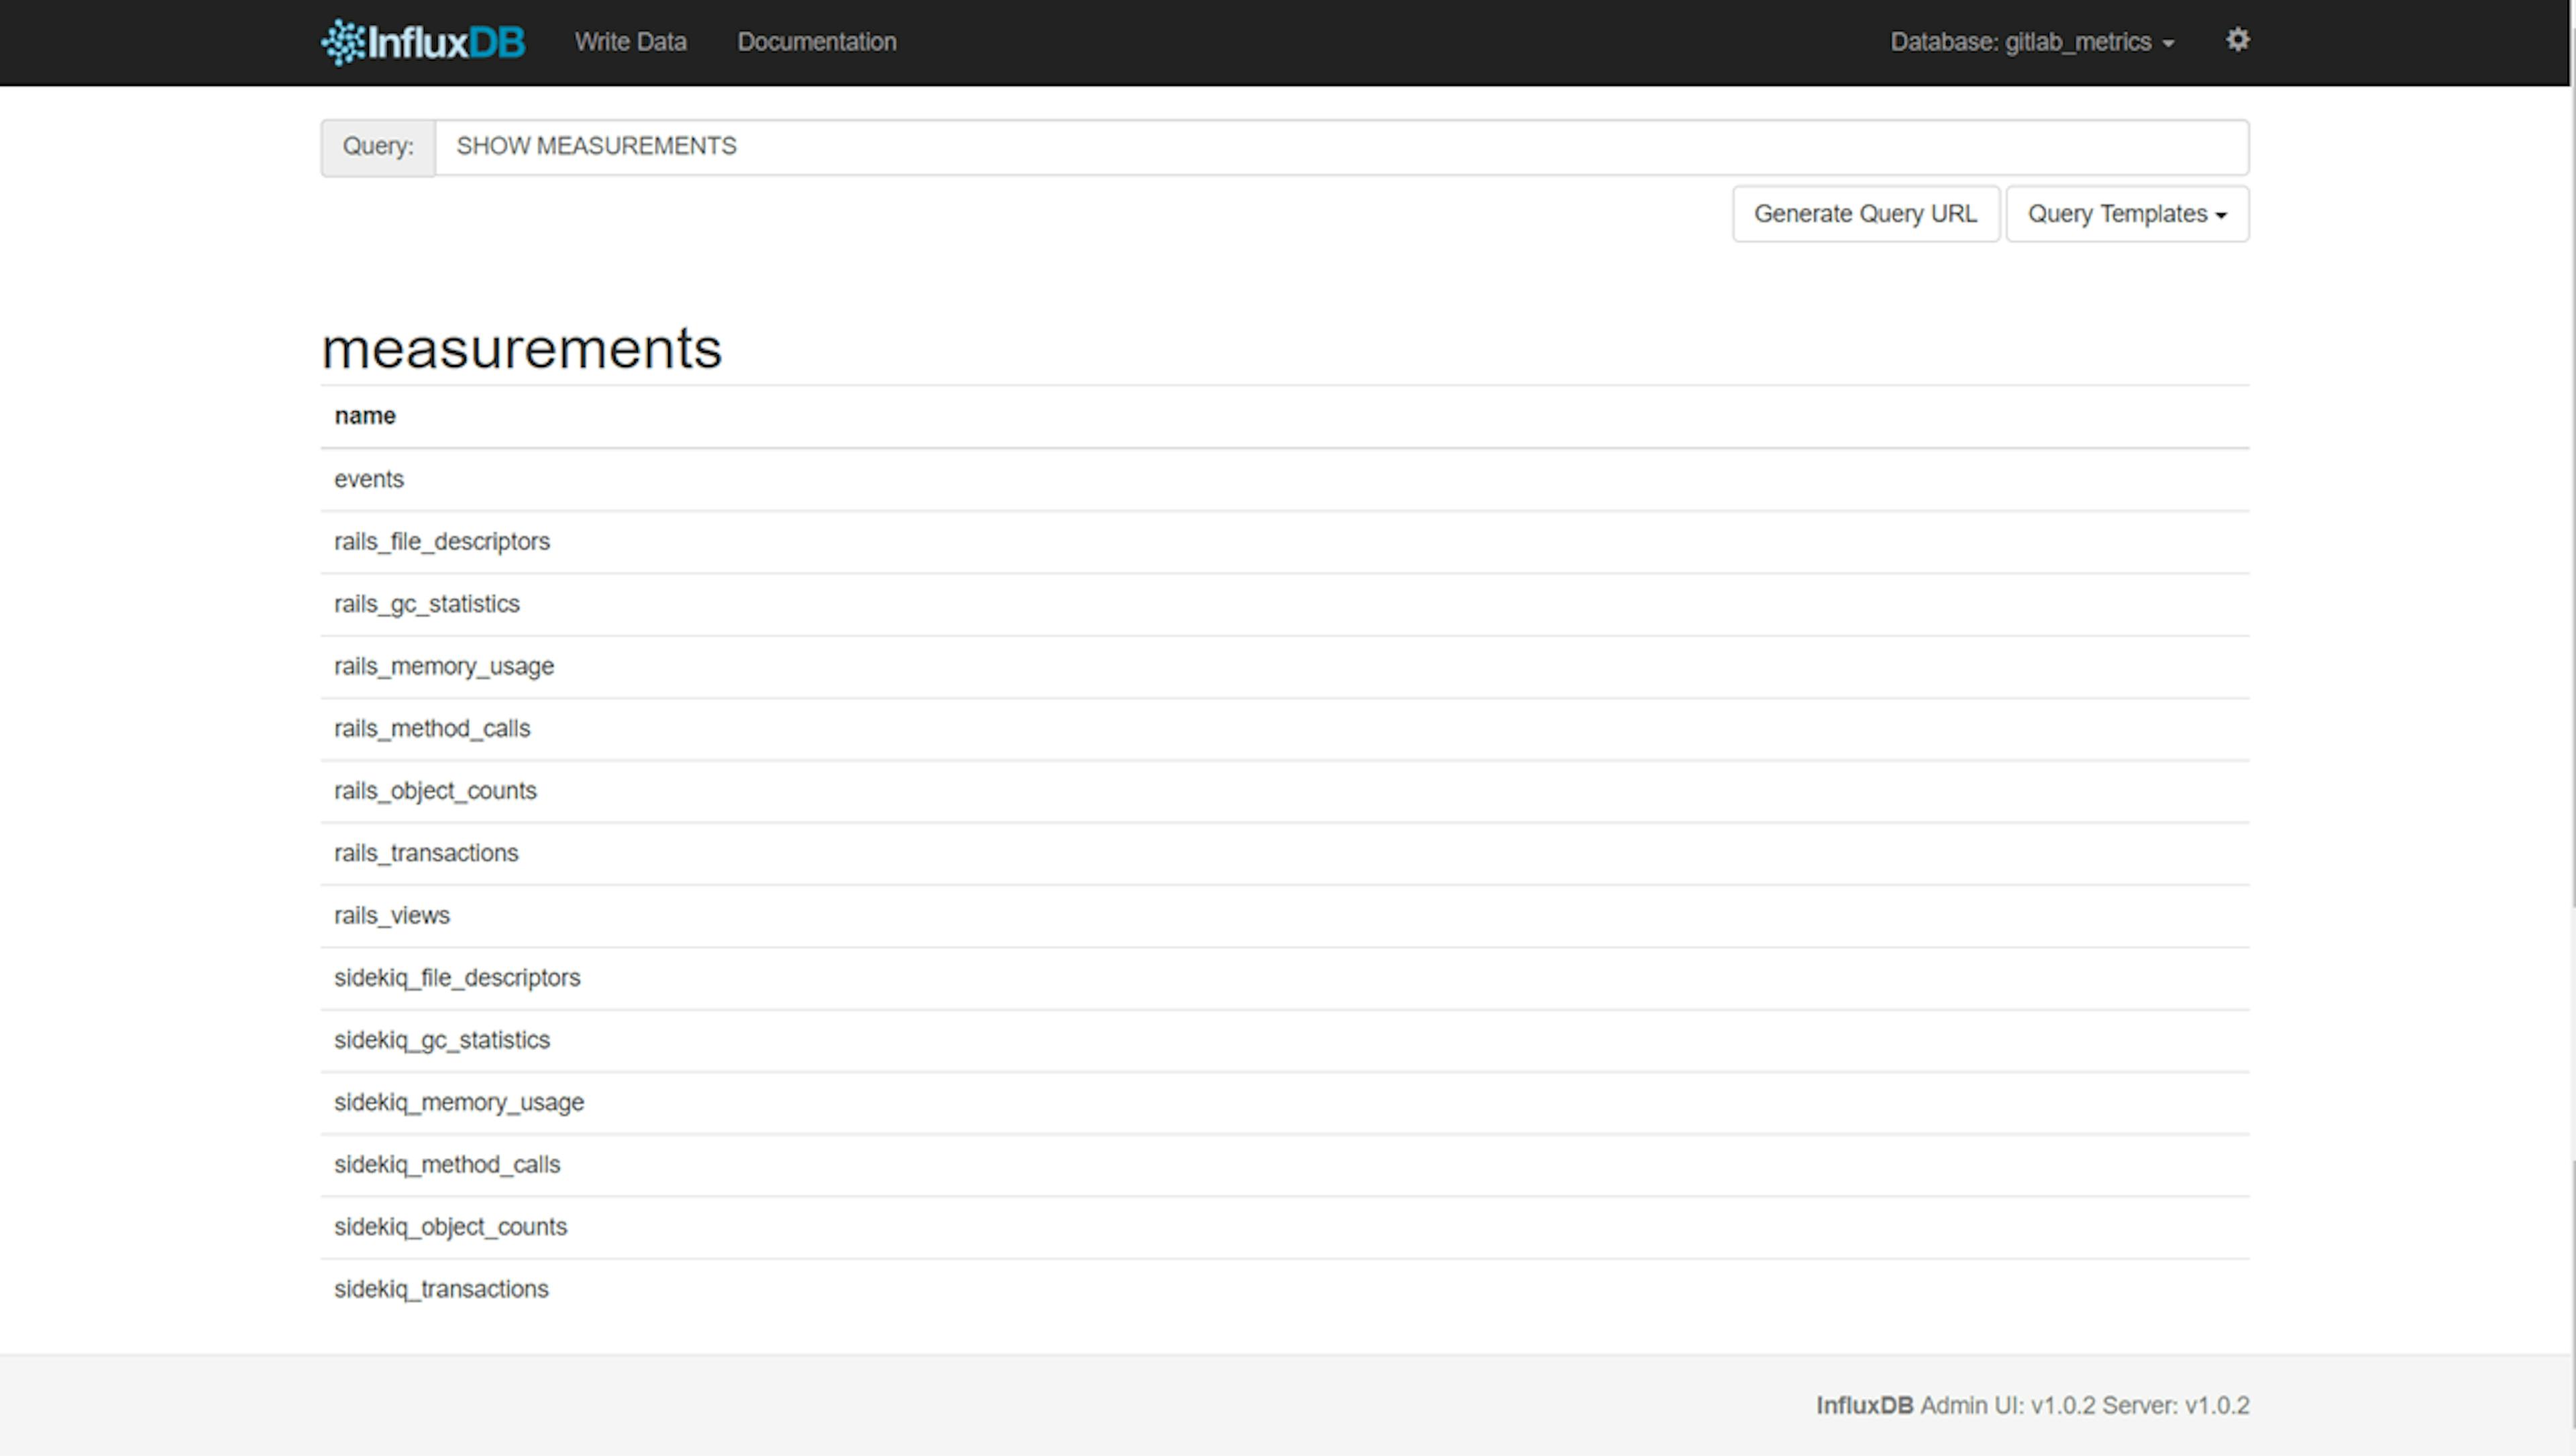Viewport: 2576px width, 1456px height.
Task: Focus the query input with SHOW MEASUREMENTS
Action: [x=1342, y=147]
